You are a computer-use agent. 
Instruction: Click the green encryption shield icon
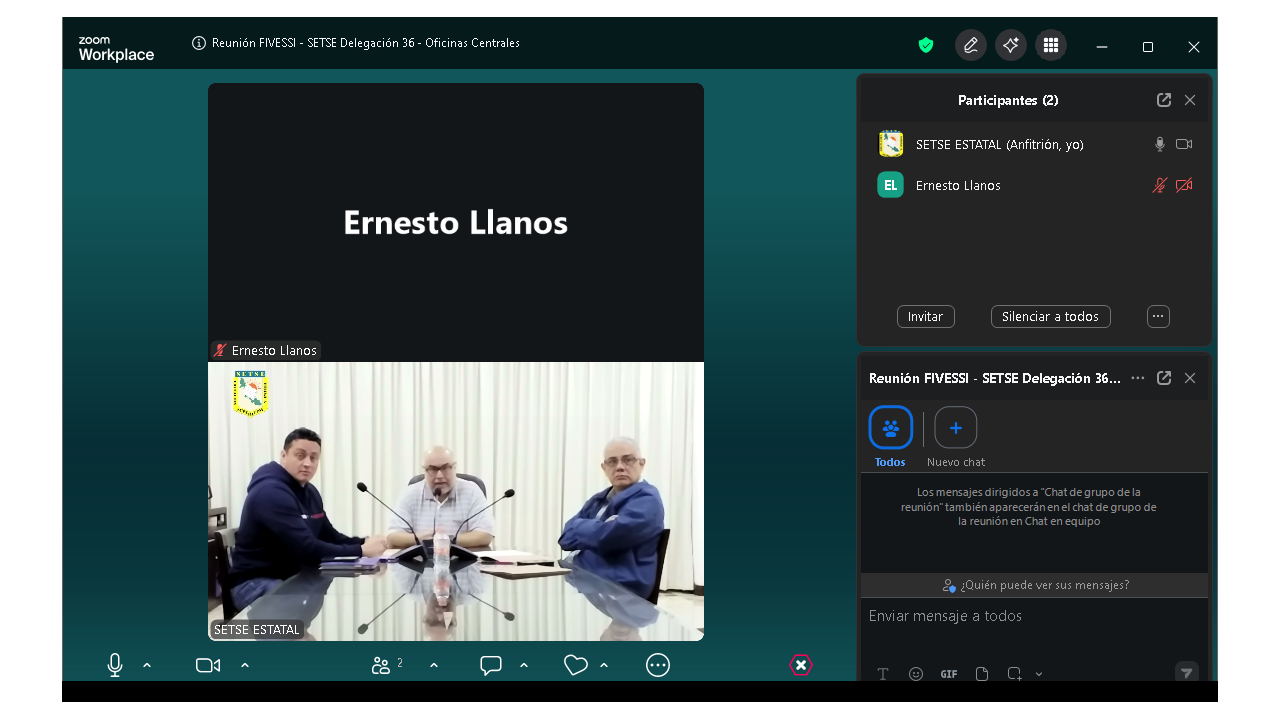tap(926, 45)
